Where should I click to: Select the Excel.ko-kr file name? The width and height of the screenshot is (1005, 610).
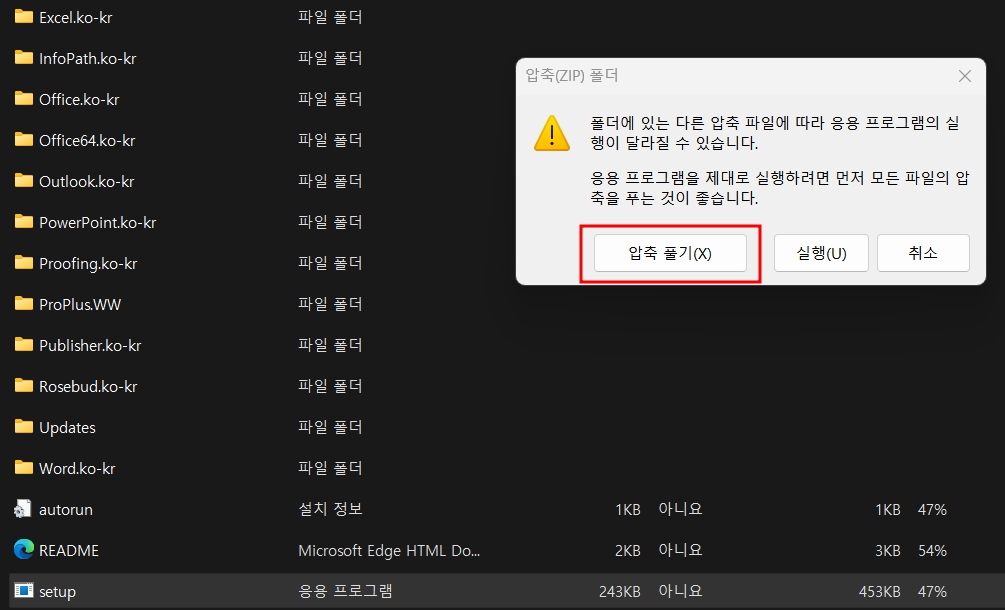click(x=76, y=18)
